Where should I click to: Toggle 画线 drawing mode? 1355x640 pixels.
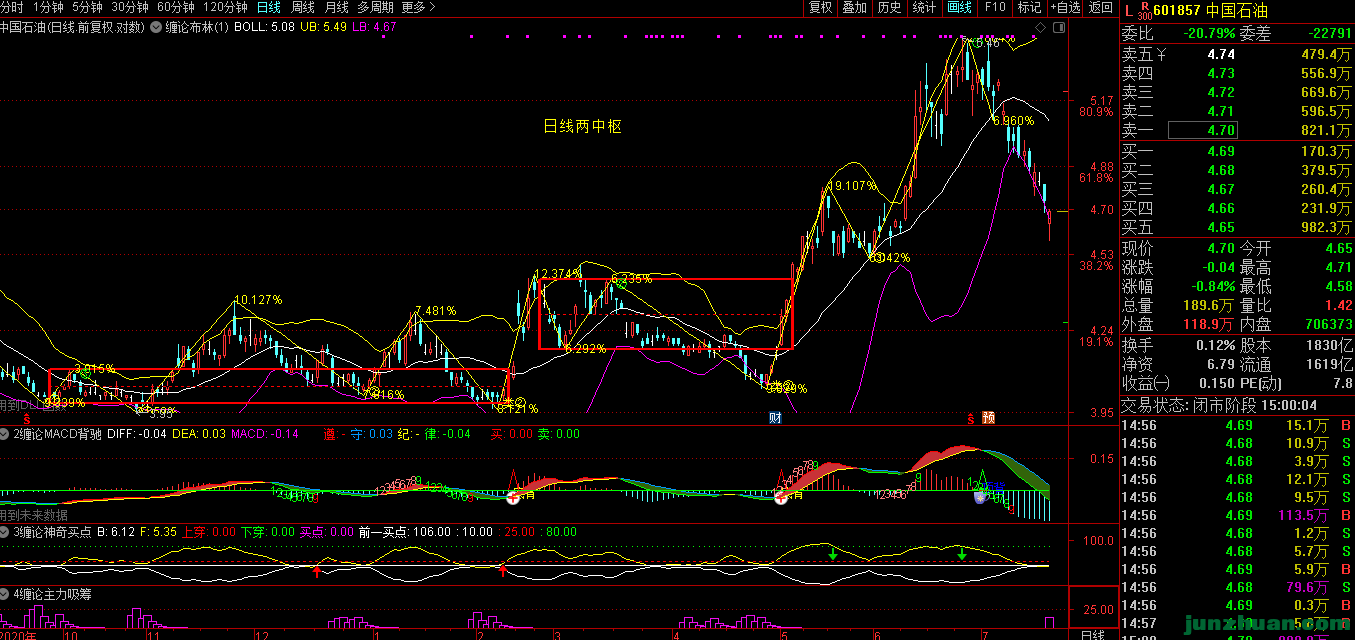pyautogui.click(x=959, y=8)
